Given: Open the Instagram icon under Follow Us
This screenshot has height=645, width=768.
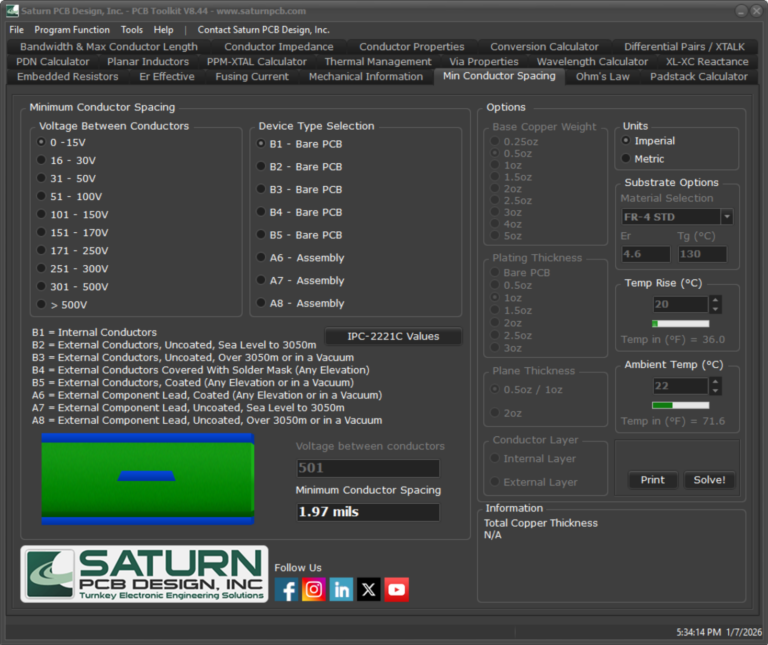Looking at the screenshot, I should (314, 589).
